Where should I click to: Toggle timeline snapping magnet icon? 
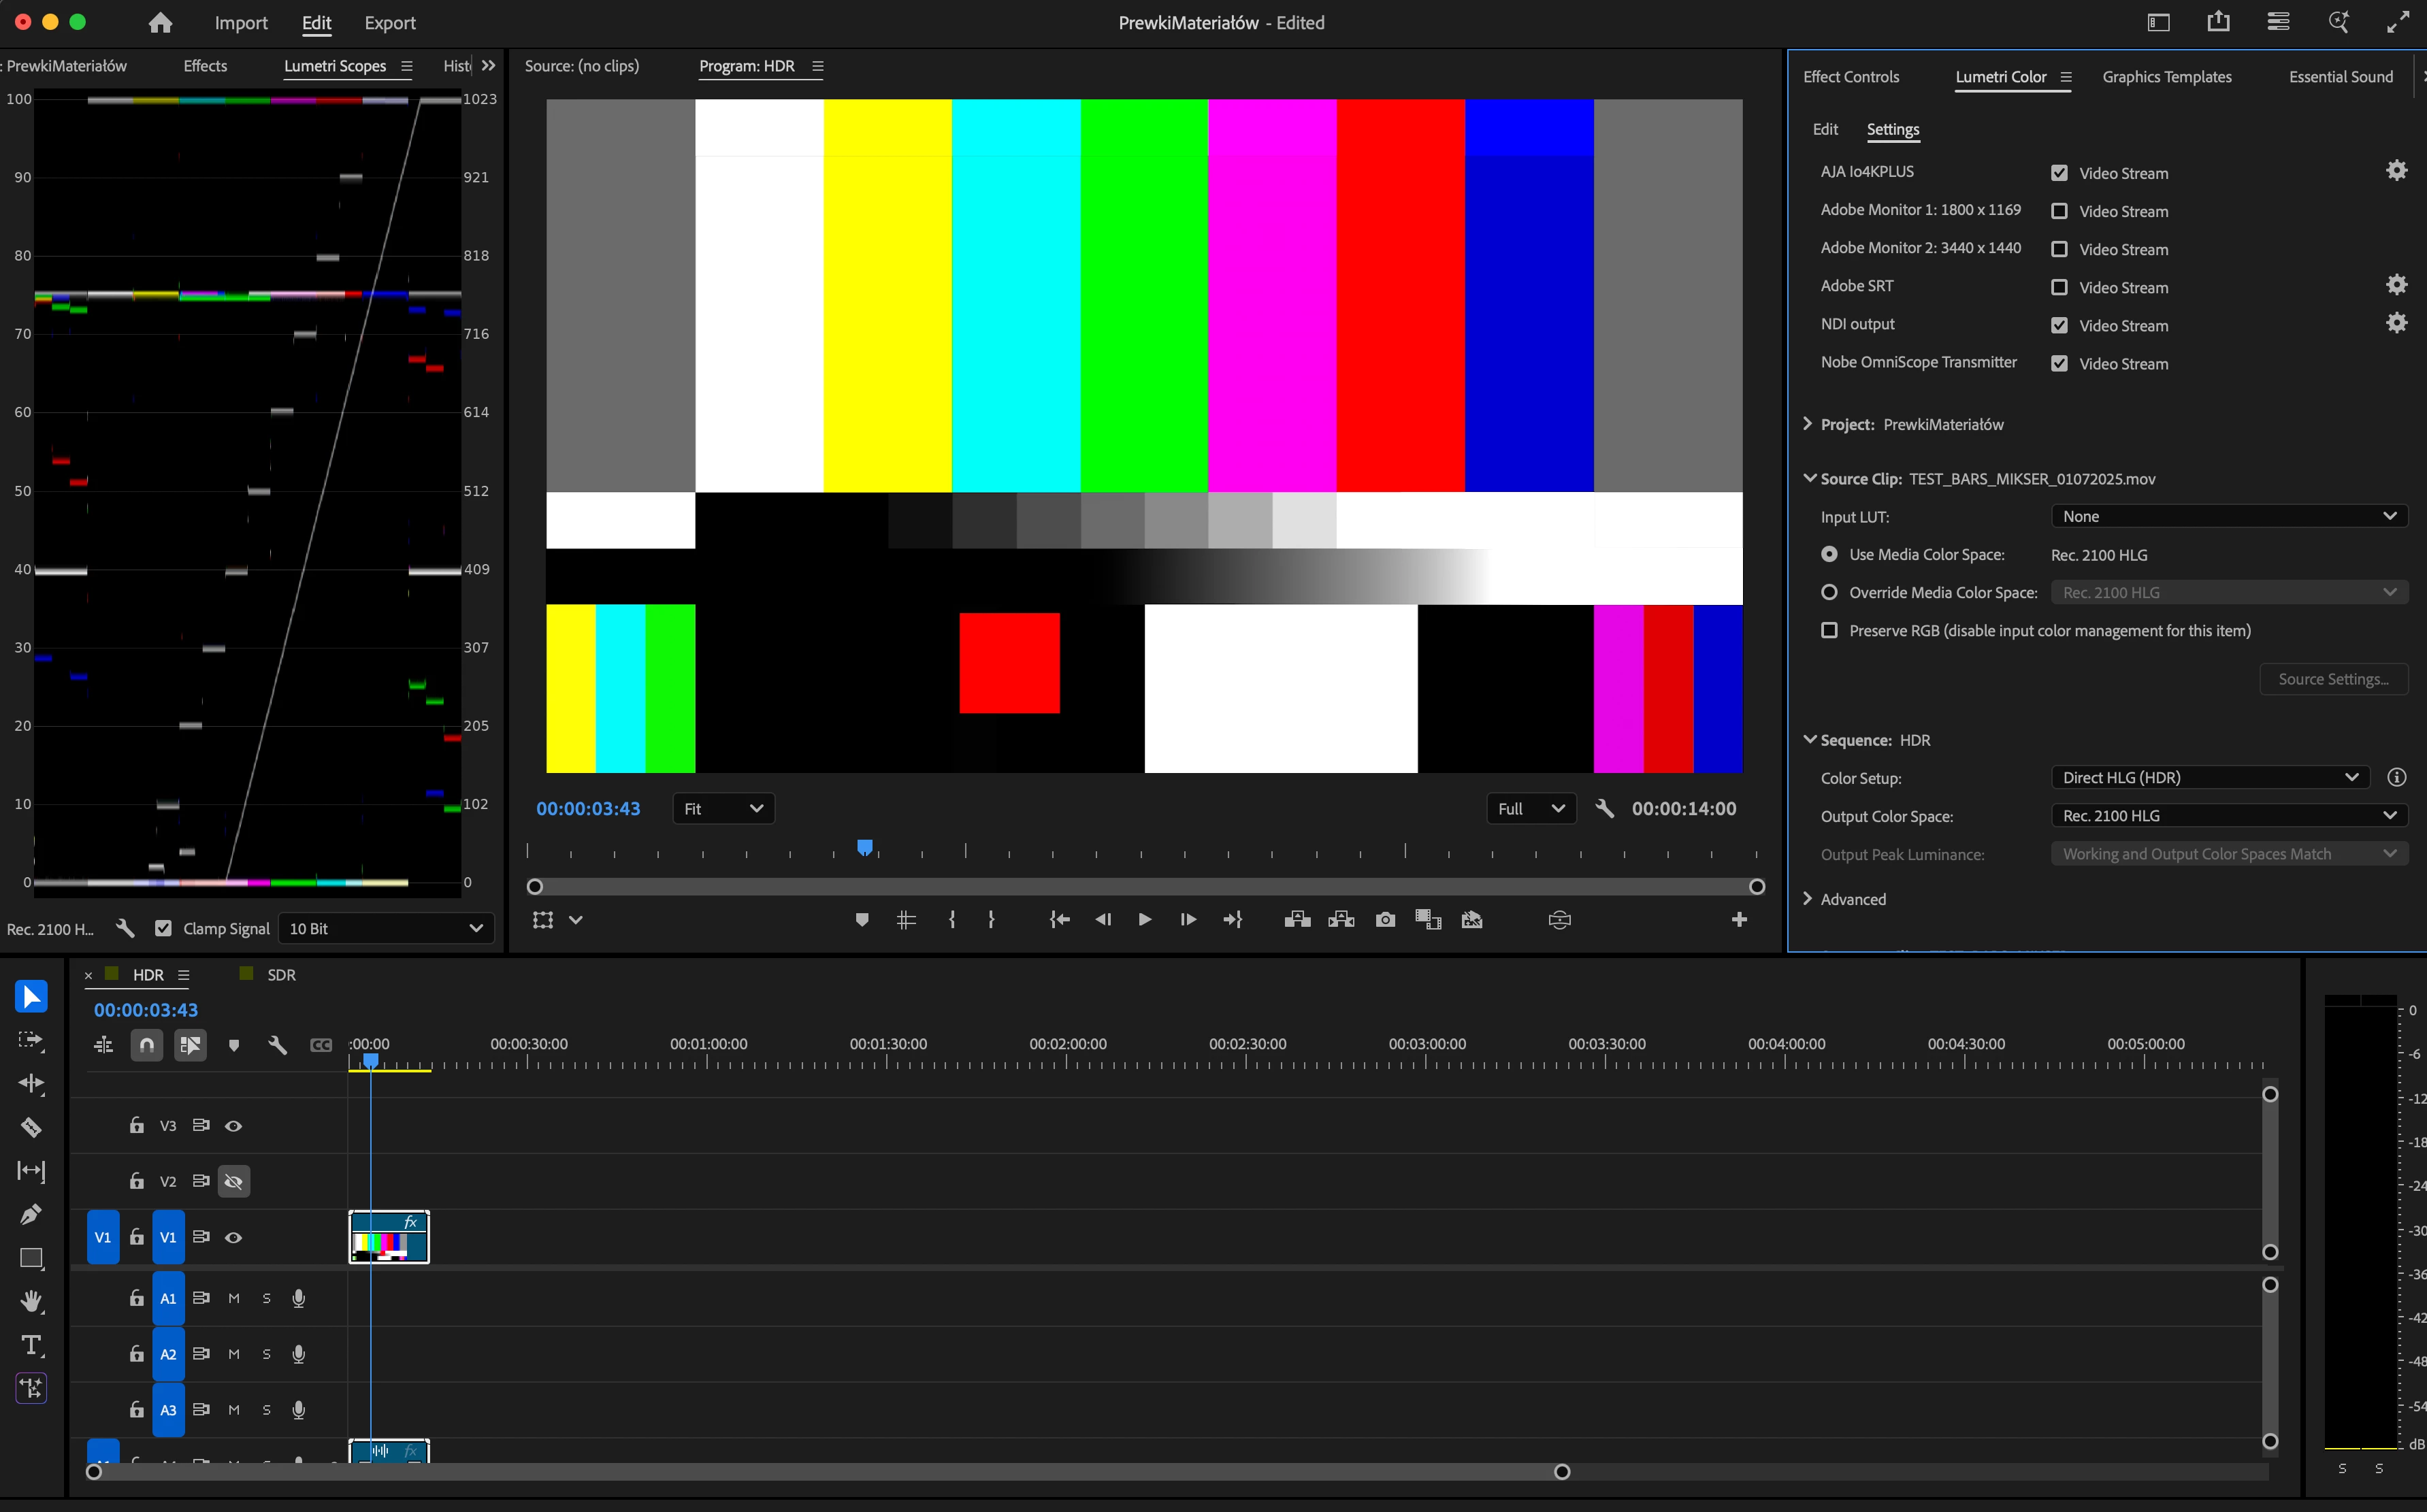(147, 1045)
